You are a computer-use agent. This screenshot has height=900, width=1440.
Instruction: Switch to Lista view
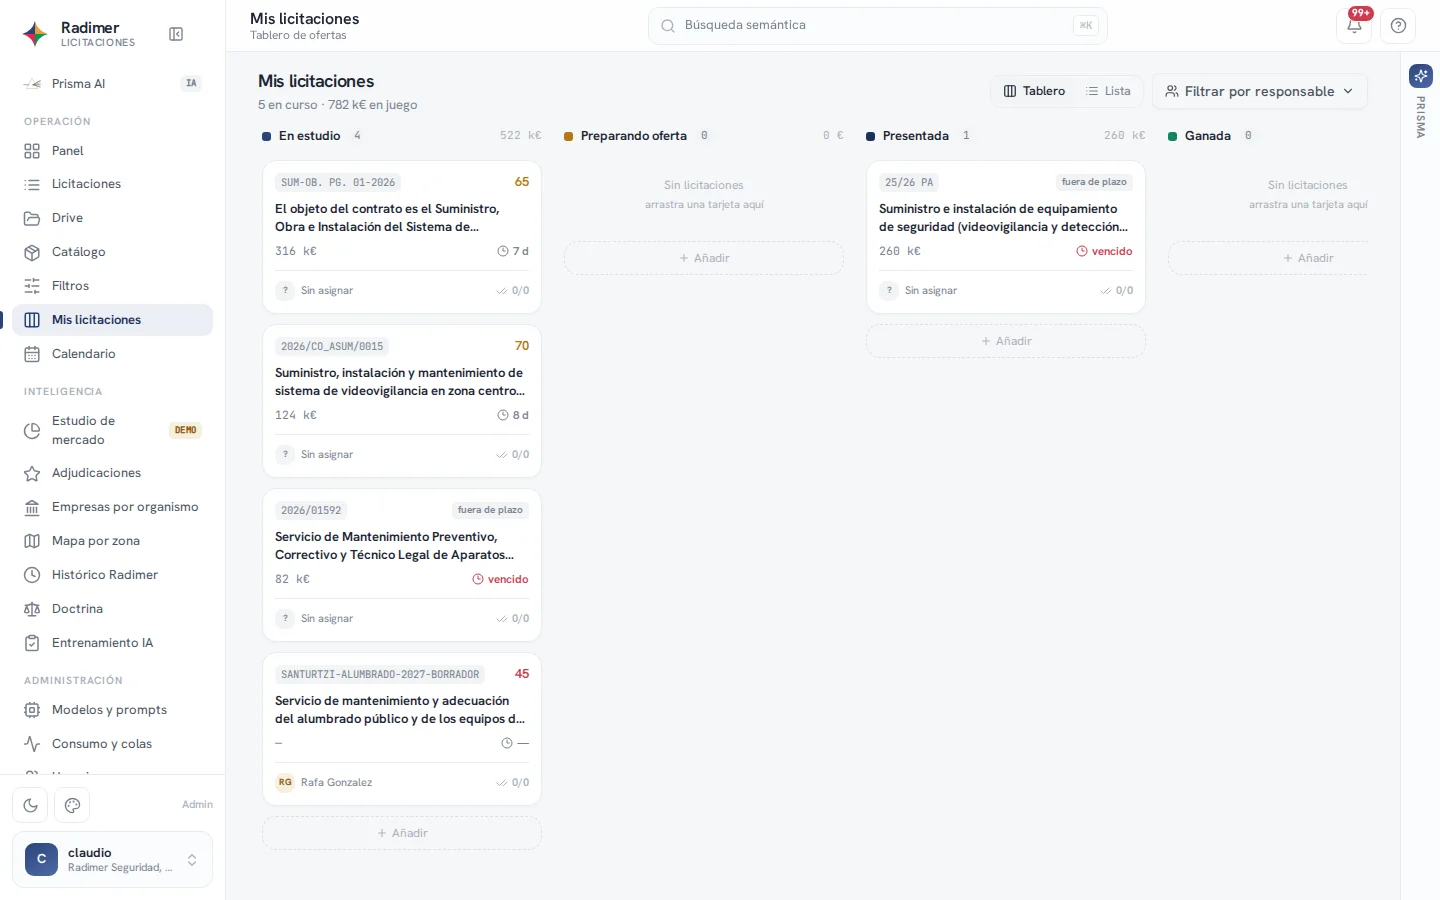tap(1108, 91)
